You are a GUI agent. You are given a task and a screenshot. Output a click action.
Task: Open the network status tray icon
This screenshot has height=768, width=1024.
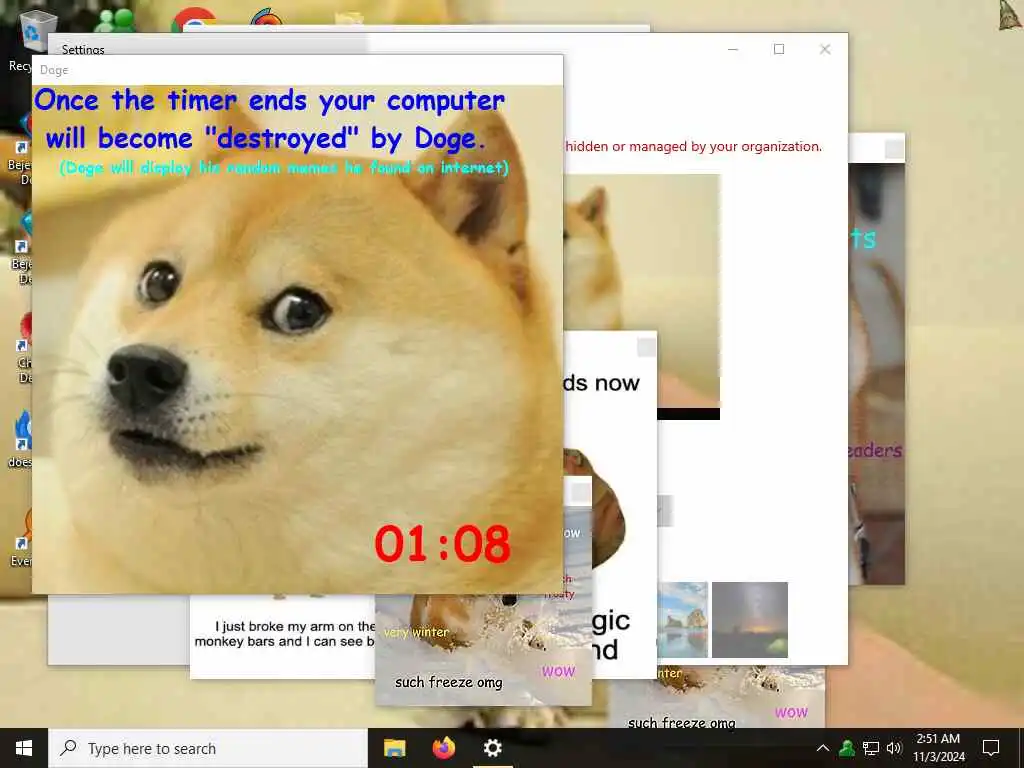click(x=871, y=748)
